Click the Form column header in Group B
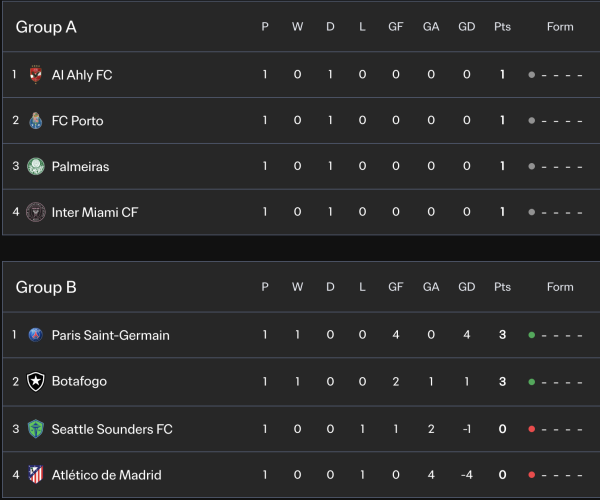Viewport: 600px width, 500px height. (x=560, y=287)
